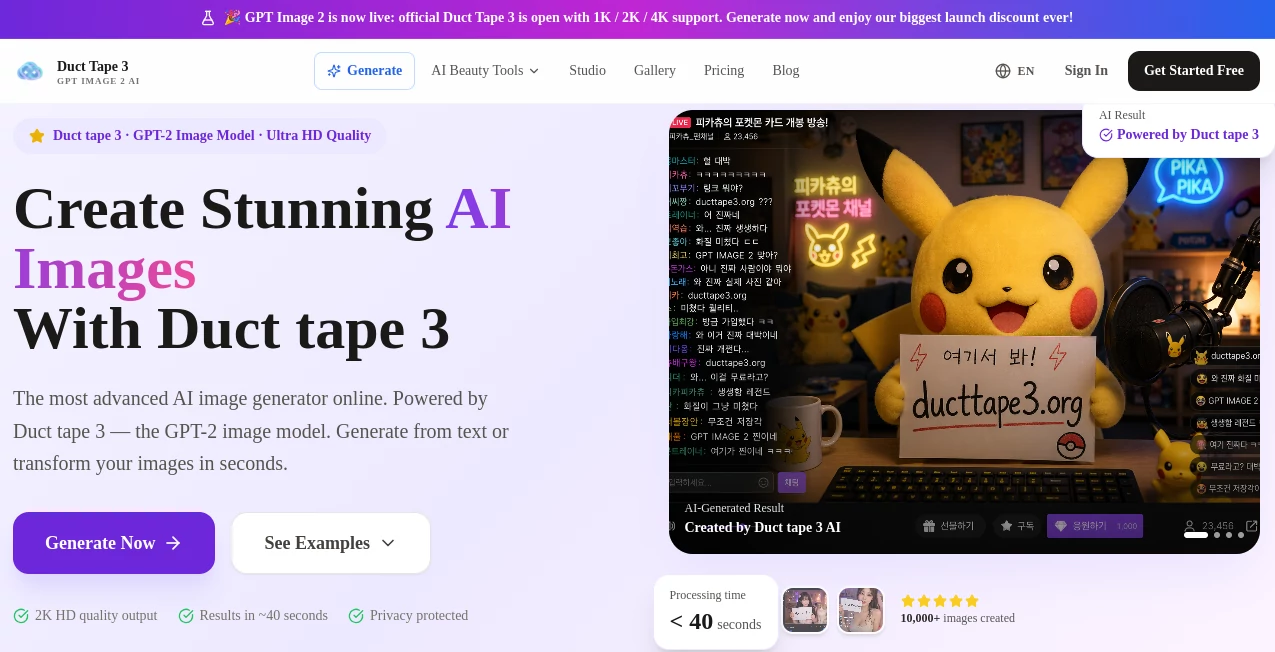Click the most advanced AI image generator paragraph
1275x652 pixels.
263,431
